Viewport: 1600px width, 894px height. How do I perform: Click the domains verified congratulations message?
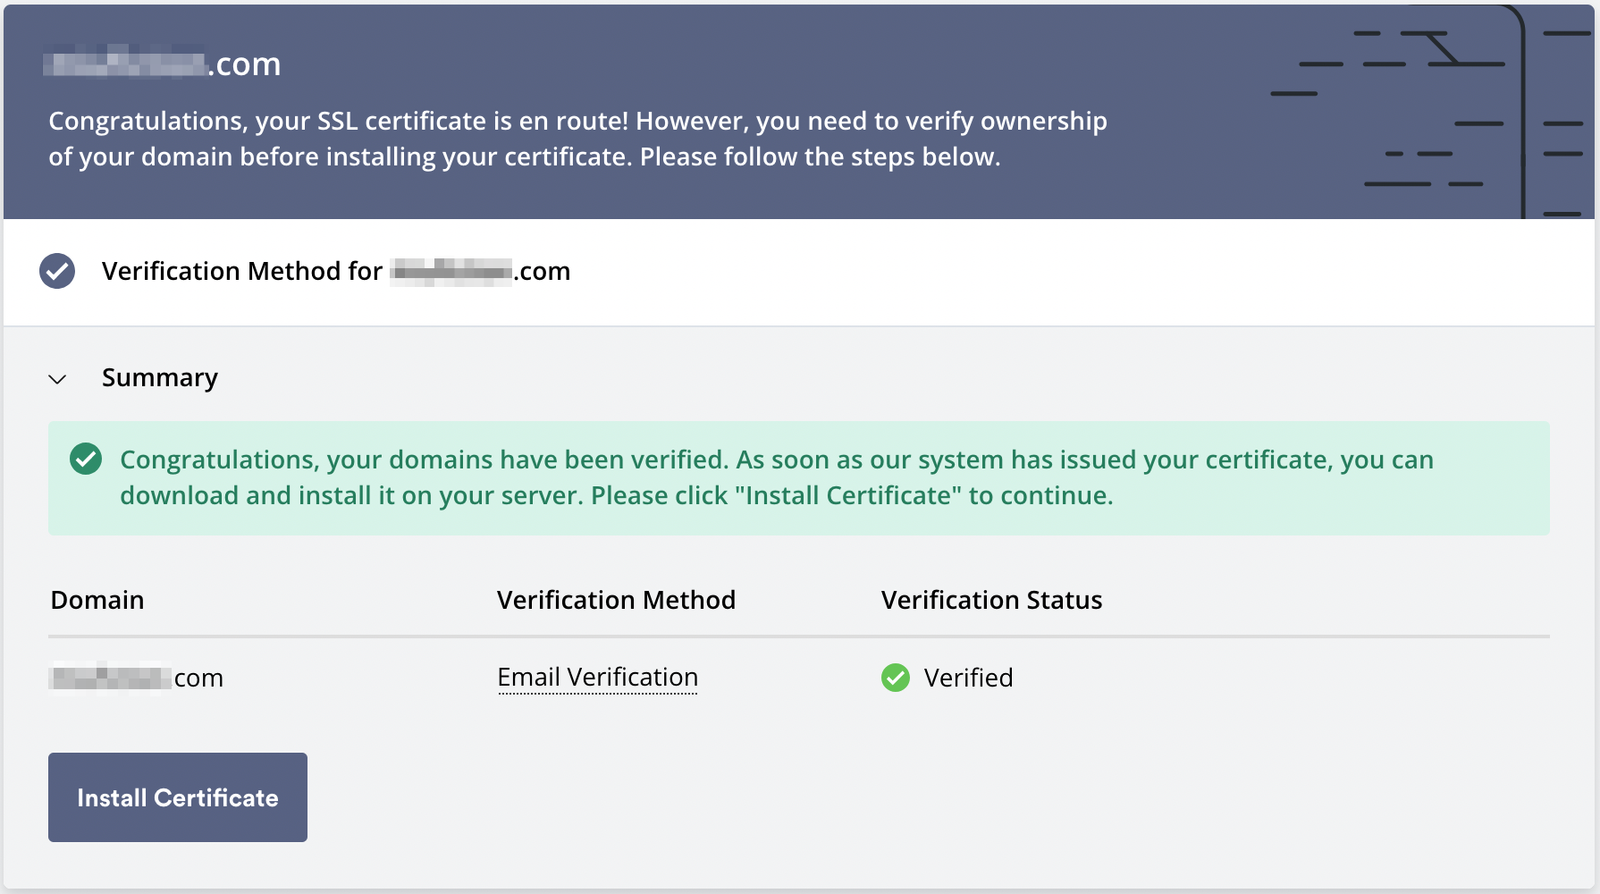[x=776, y=460]
